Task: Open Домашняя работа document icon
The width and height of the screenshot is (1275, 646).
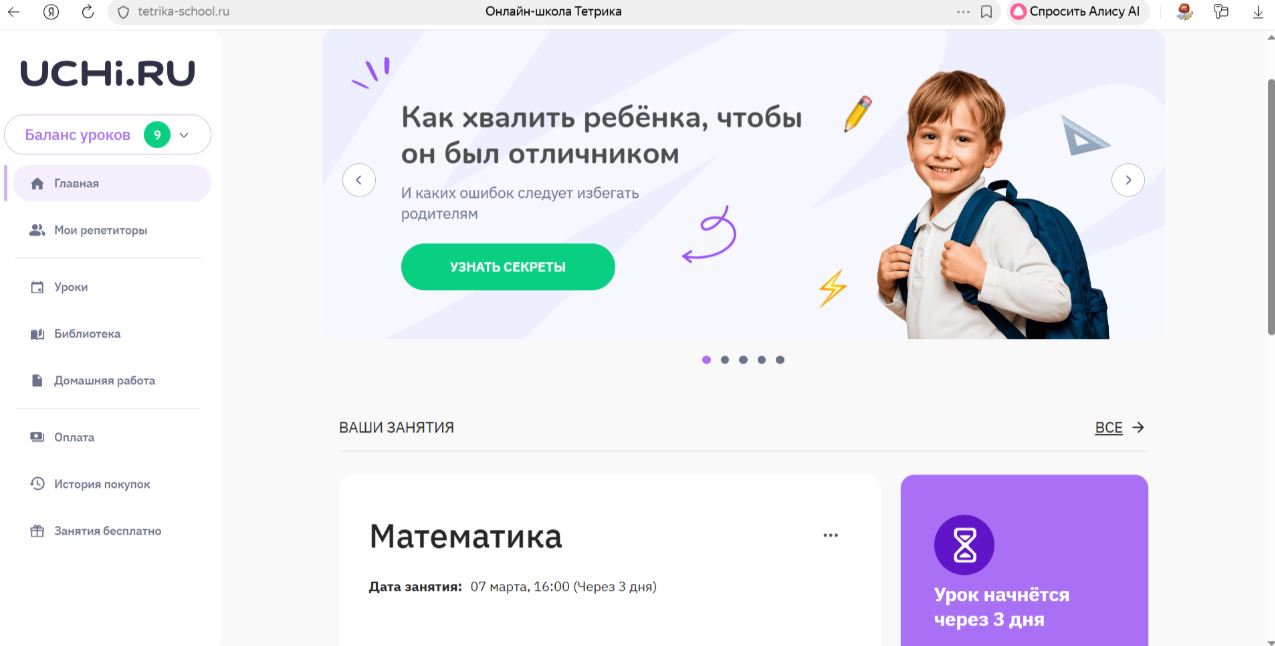Action: point(37,381)
